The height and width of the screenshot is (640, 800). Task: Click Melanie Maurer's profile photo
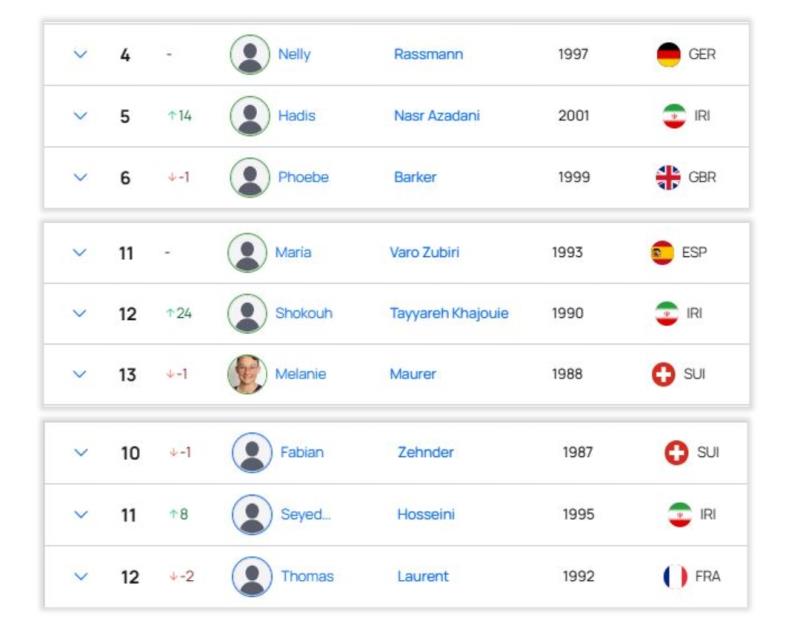coord(247,374)
